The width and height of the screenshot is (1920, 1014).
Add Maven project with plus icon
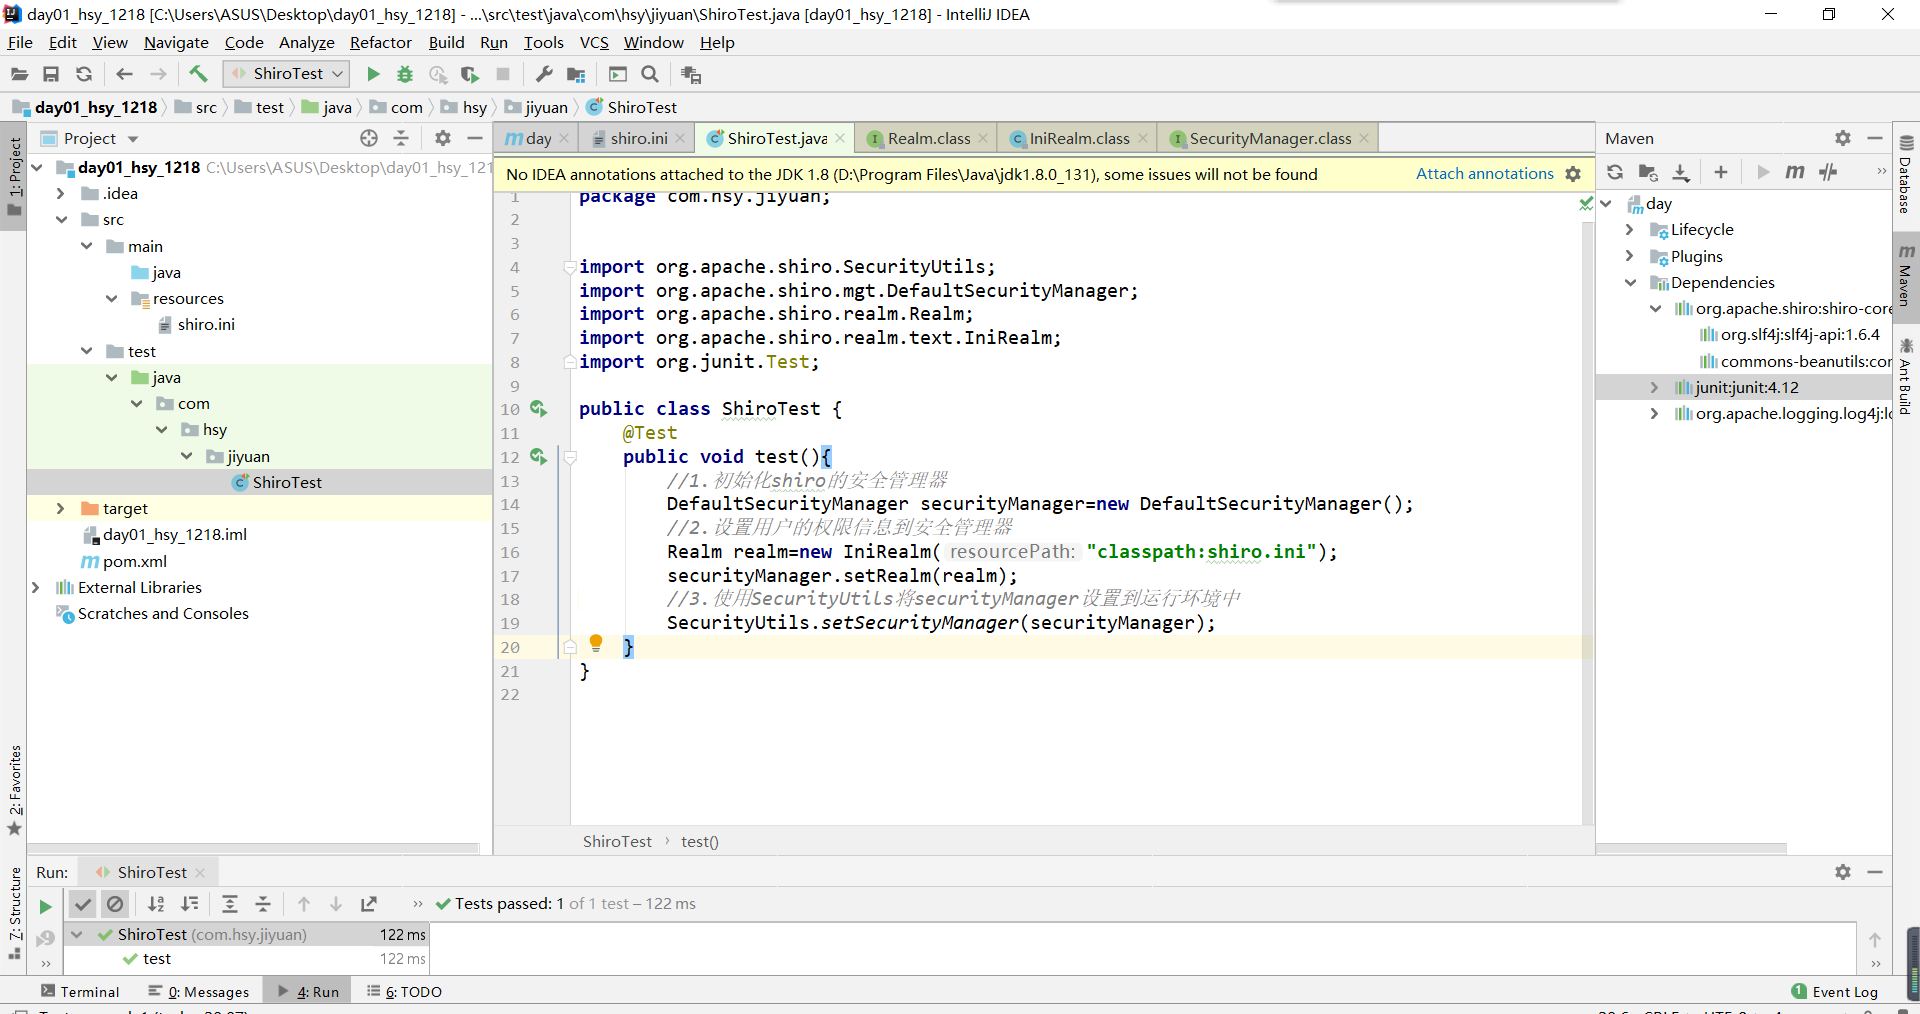[1721, 172]
